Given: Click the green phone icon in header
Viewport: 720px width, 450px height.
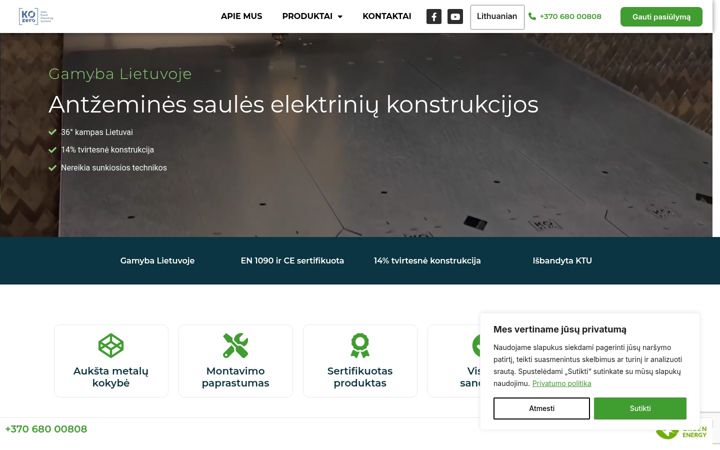Looking at the screenshot, I should tap(532, 17).
